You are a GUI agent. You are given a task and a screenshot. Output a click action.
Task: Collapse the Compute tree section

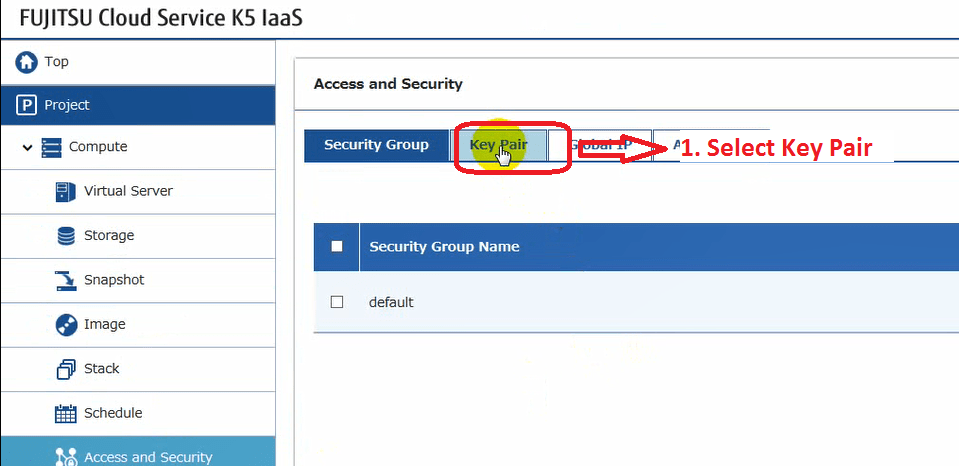28,147
